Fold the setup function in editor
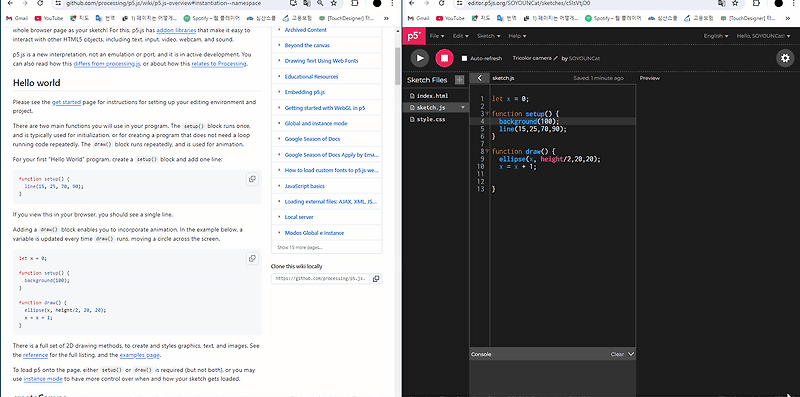Screen dimensions: 800x397 487,114
